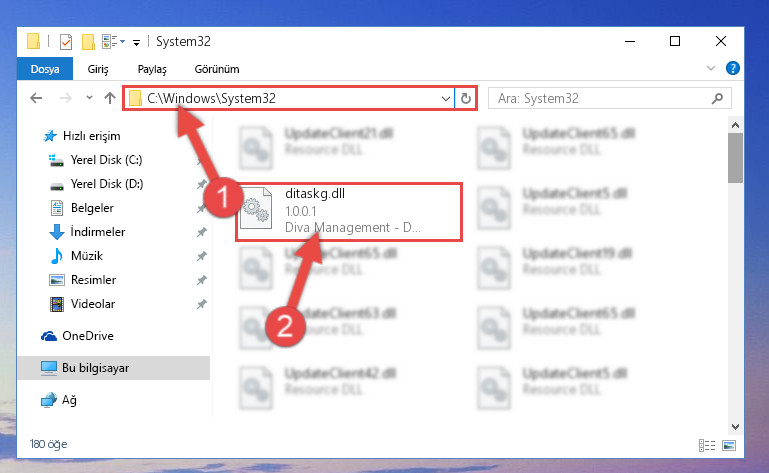Open the Görünüm tab

coord(217,69)
